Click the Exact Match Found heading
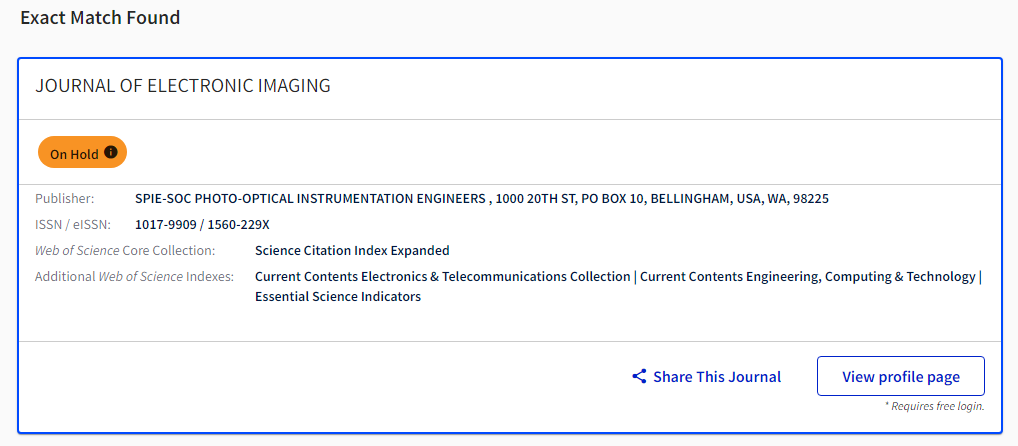Image resolution: width=1018 pixels, height=446 pixels. click(x=100, y=18)
